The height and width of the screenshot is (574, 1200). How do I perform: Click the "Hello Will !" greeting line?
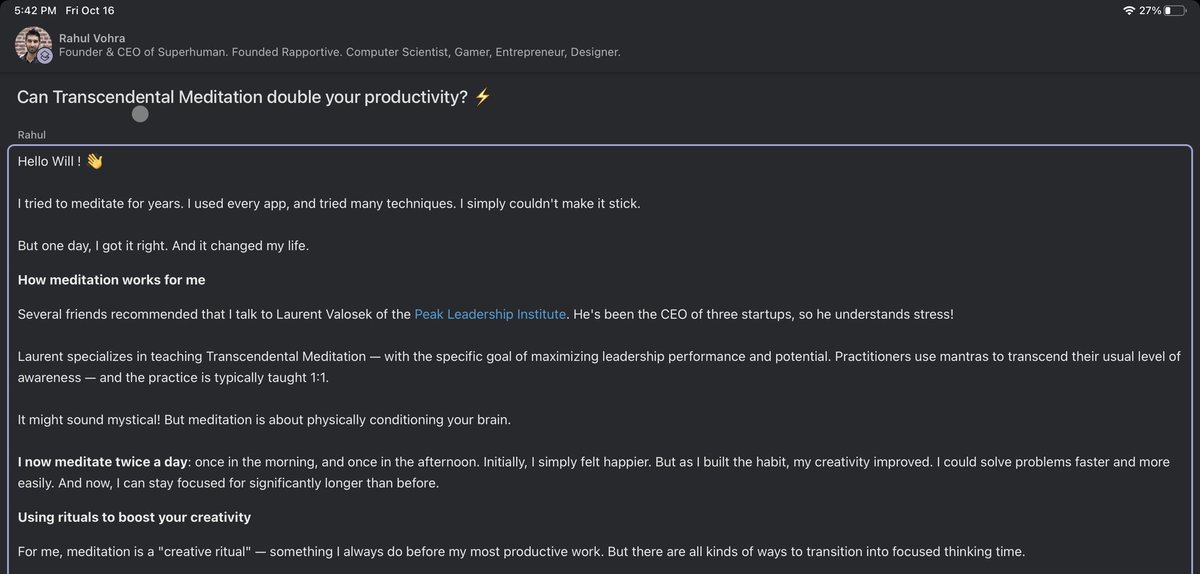click(48, 161)
